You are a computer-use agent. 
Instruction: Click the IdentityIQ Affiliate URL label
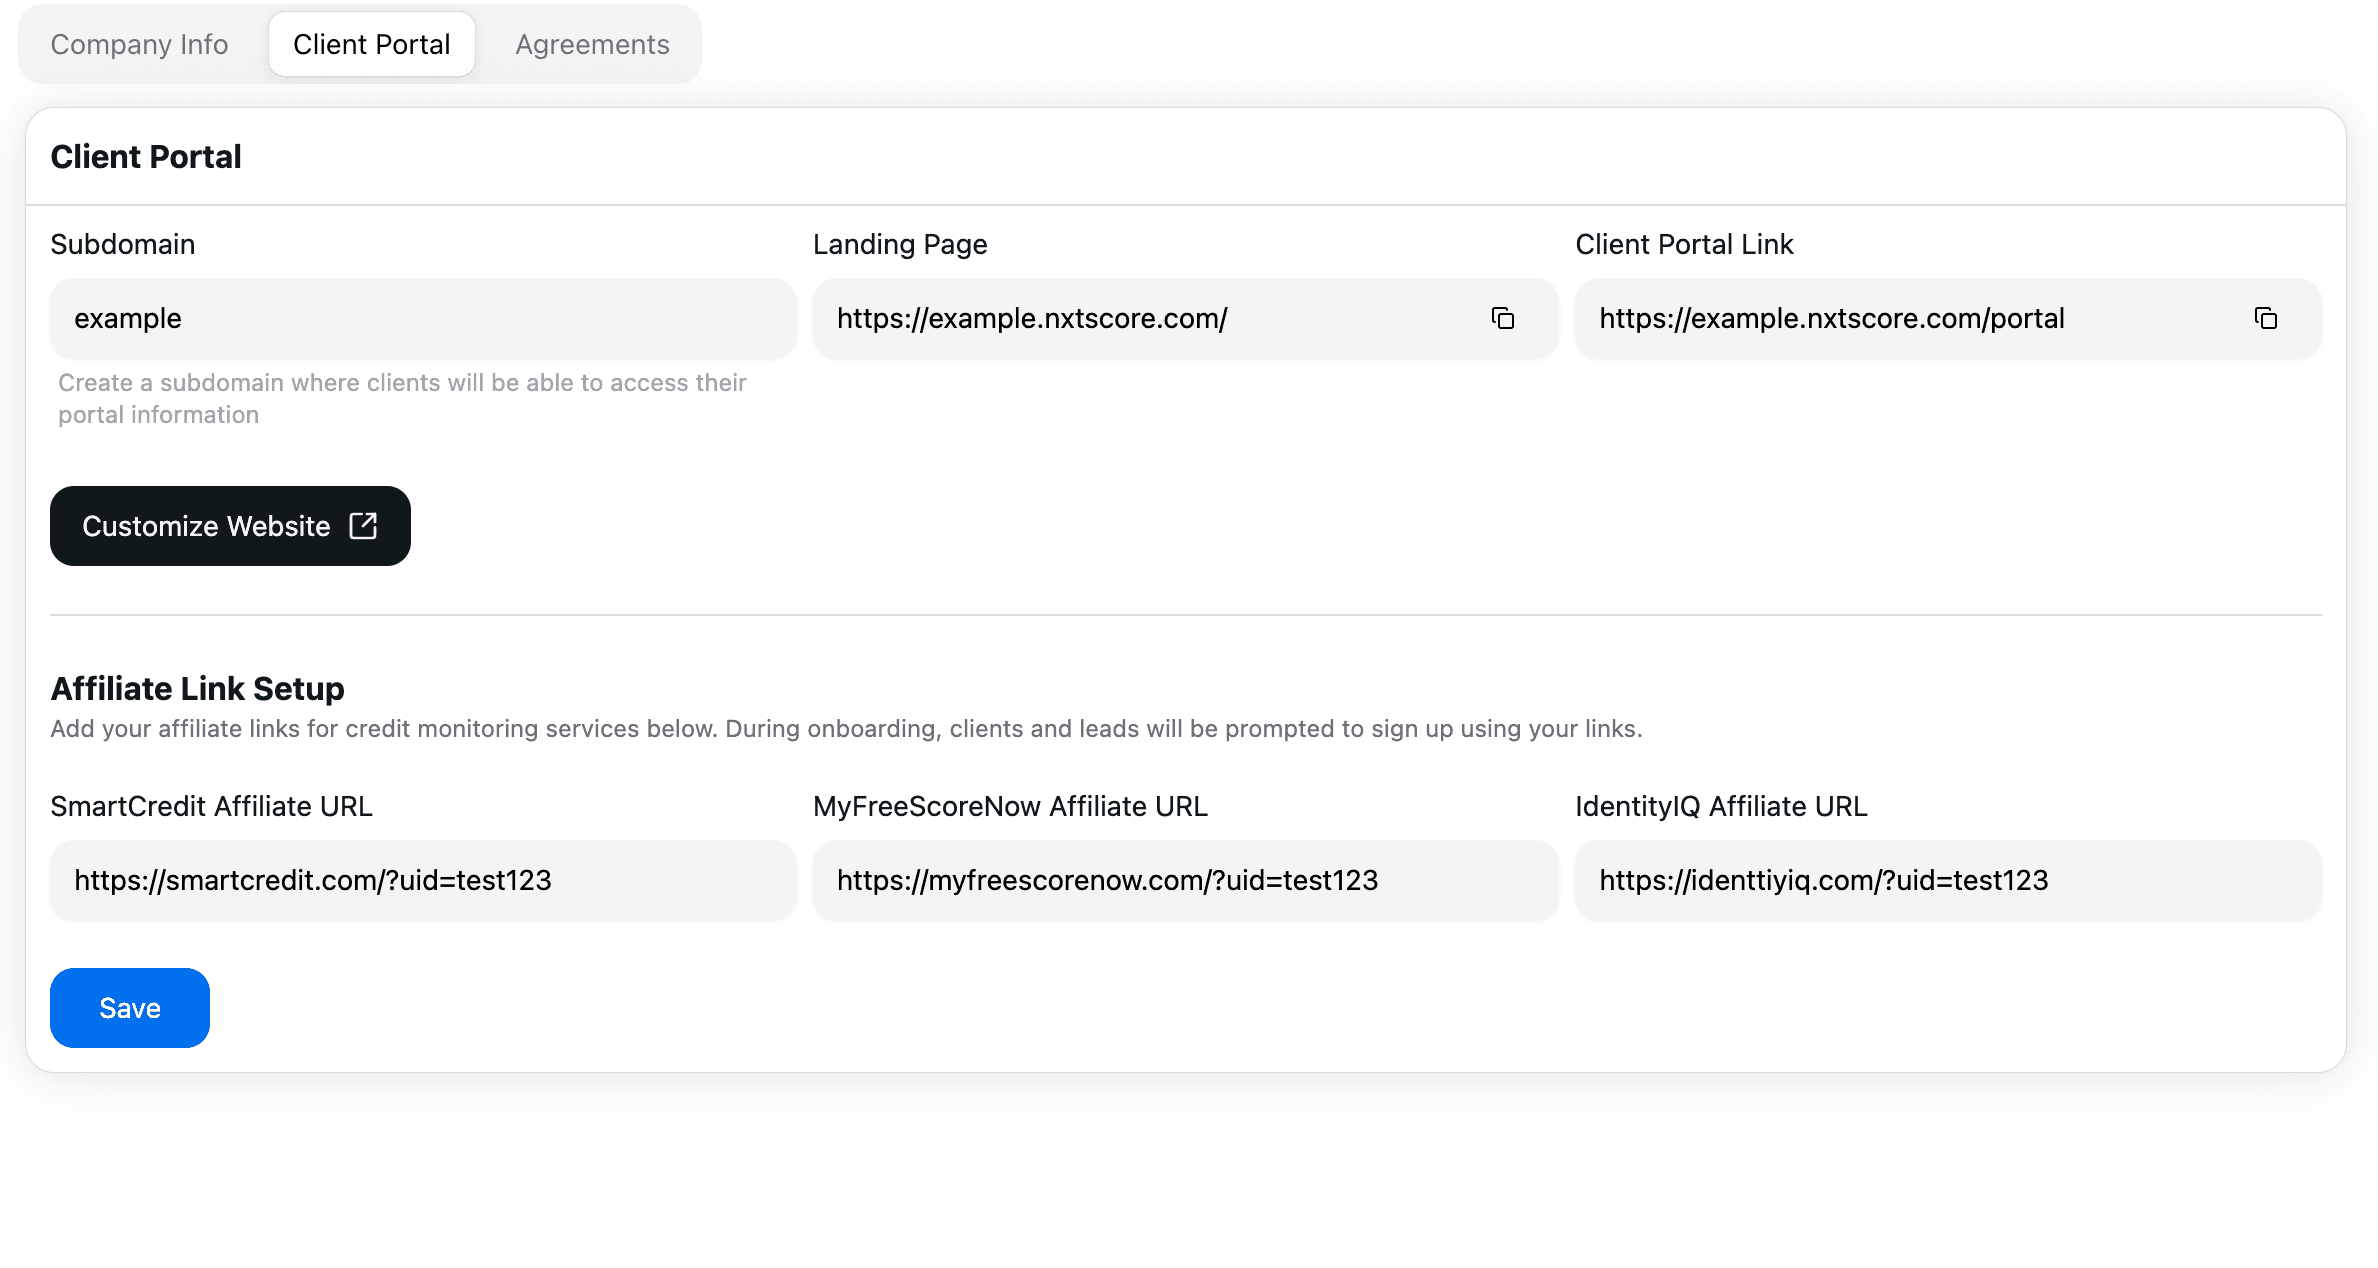coord(1720,806)
